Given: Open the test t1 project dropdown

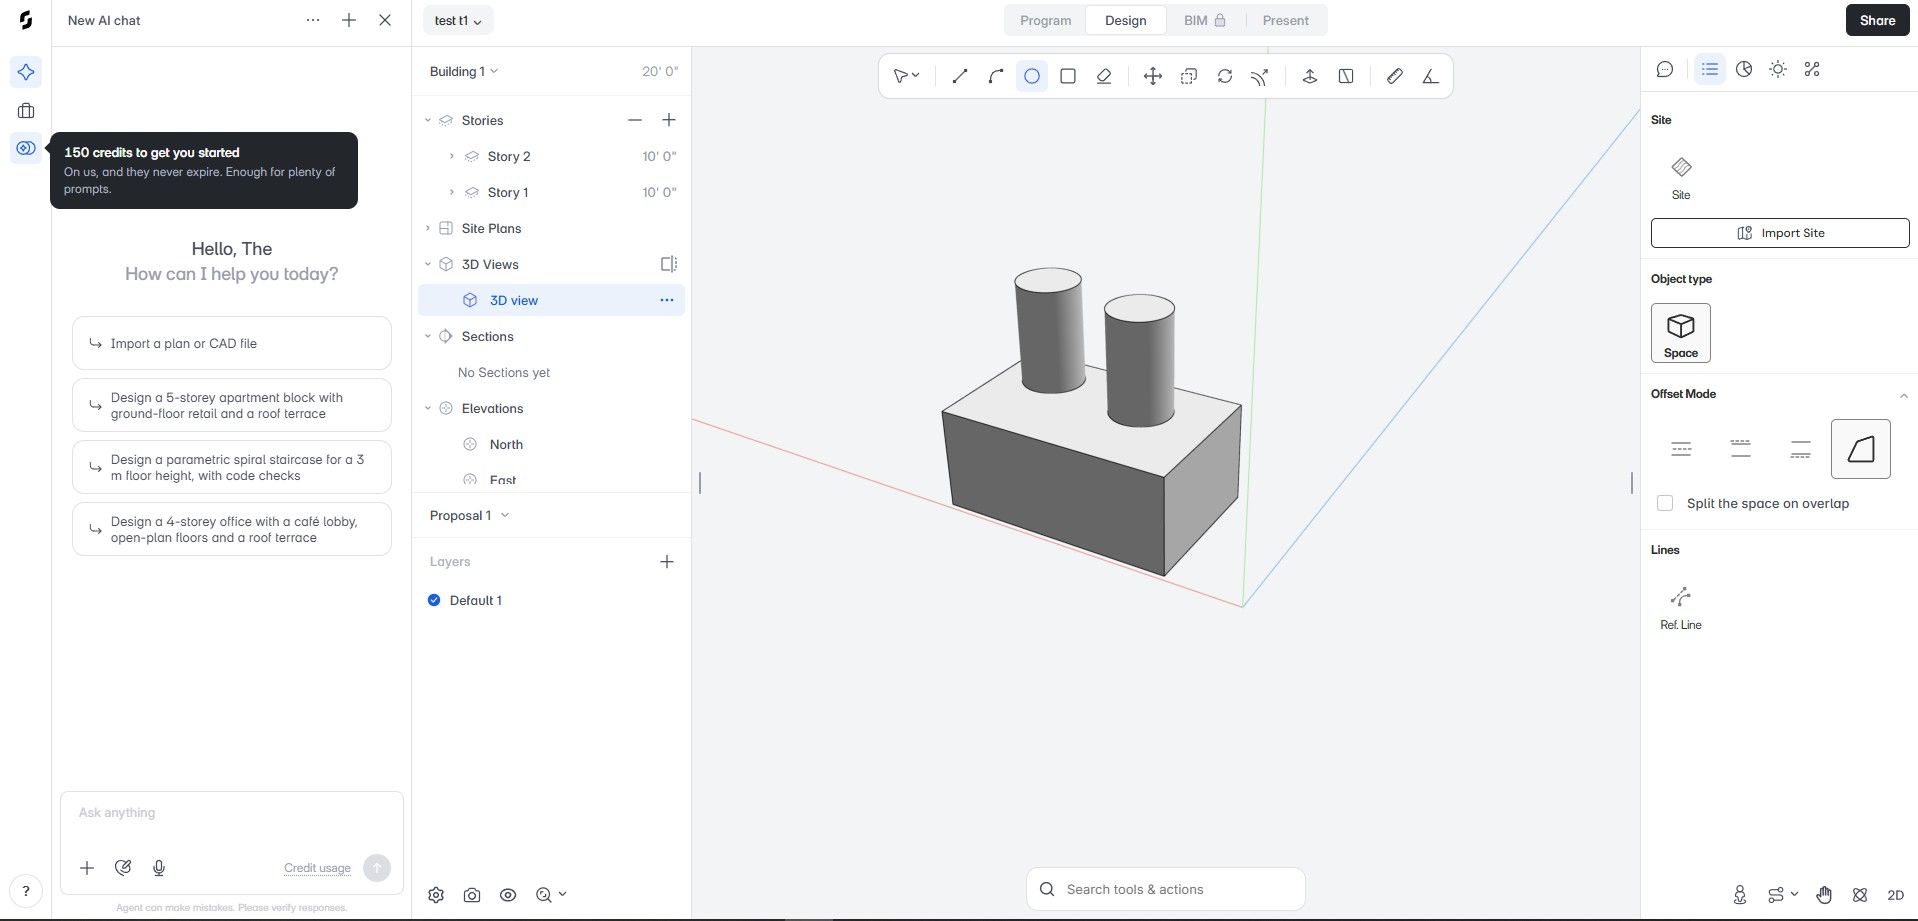Looking at the screenshot, I should click(458, 20).
